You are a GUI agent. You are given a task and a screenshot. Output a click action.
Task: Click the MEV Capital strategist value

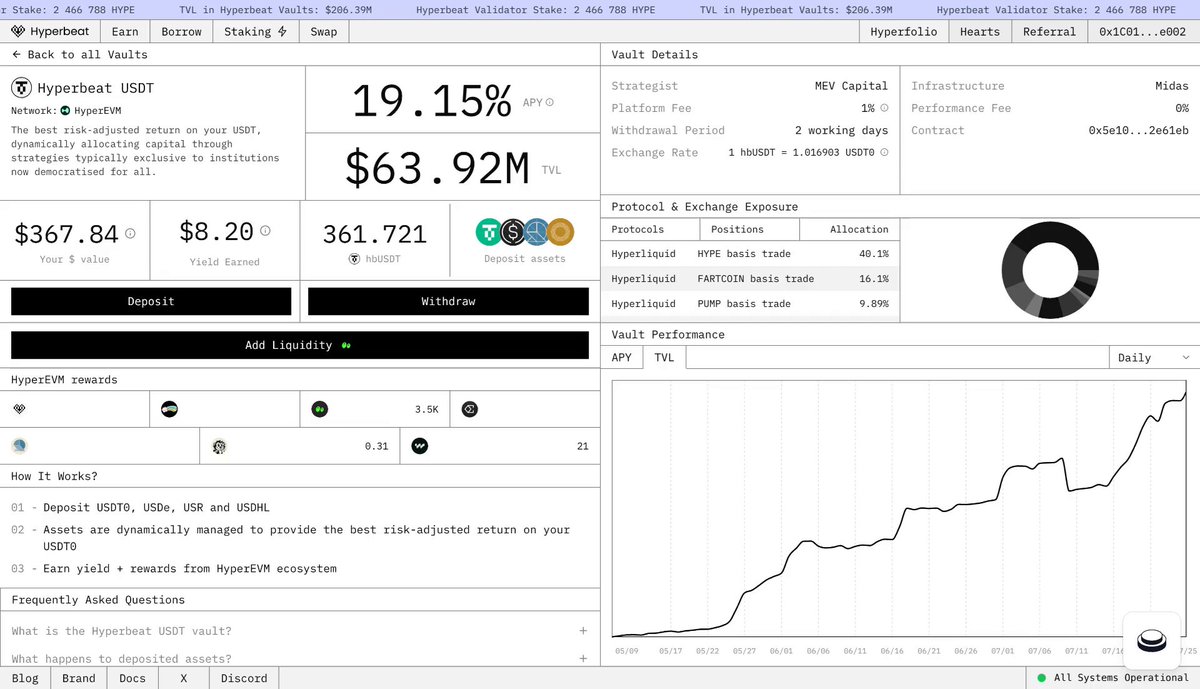[851, 86]
